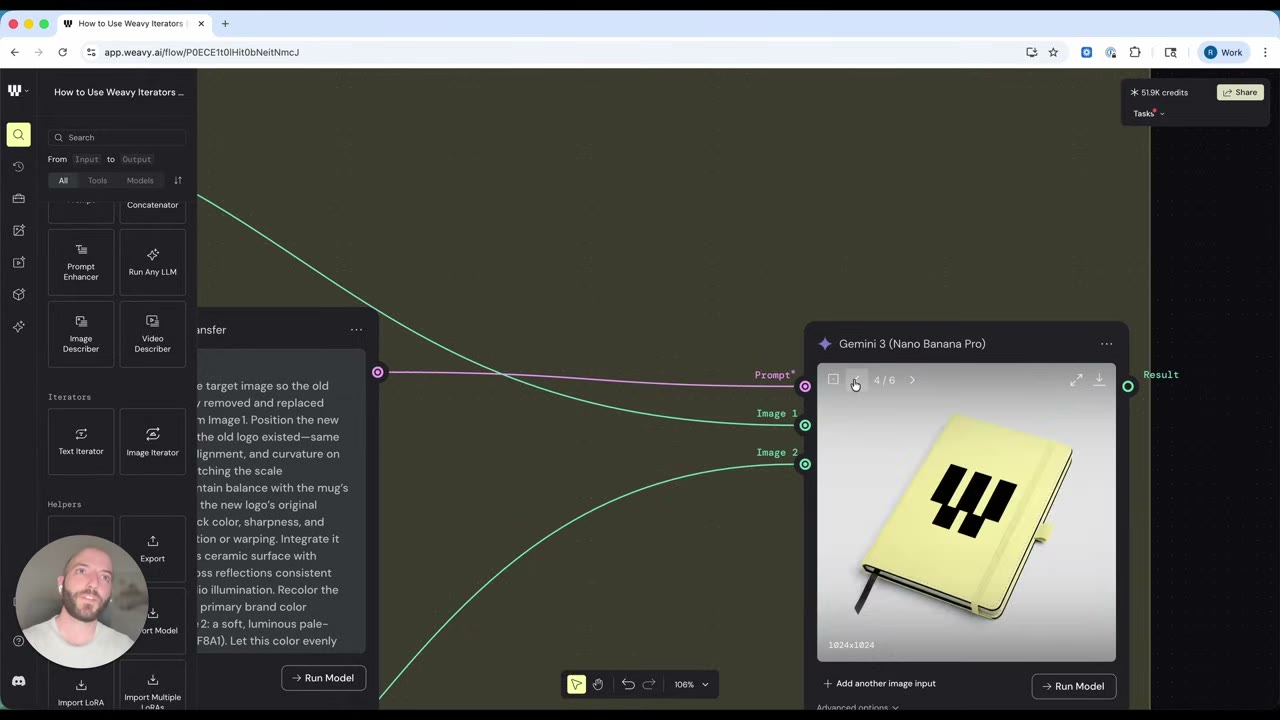Bookmark this page with the star icon
This screenshot has width=1280, height=720.
point(1053,52)
